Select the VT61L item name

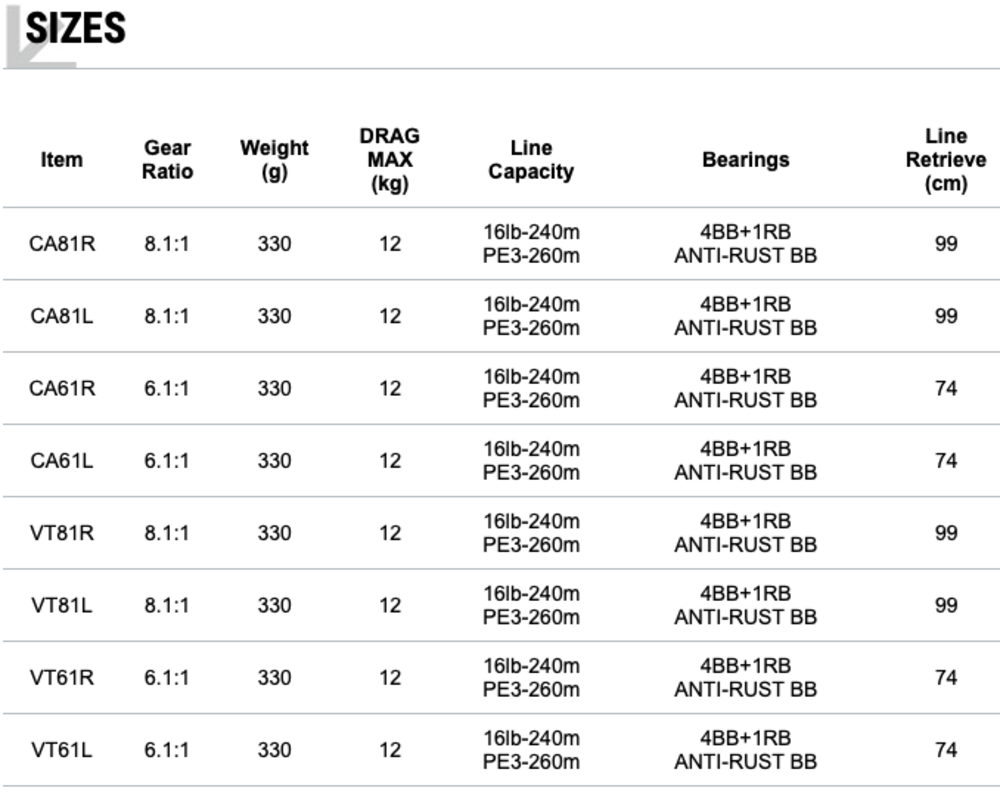(x=62, y=750)
